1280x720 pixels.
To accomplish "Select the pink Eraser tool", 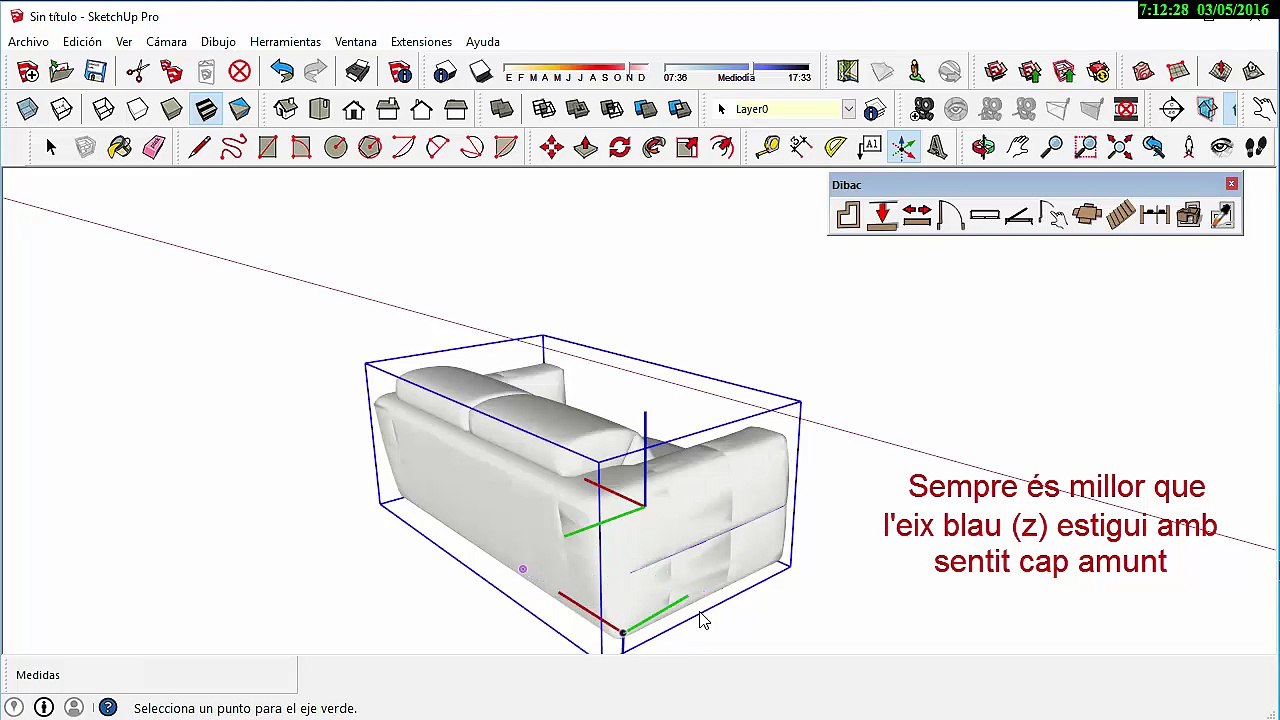I will (x=153, y=148).
